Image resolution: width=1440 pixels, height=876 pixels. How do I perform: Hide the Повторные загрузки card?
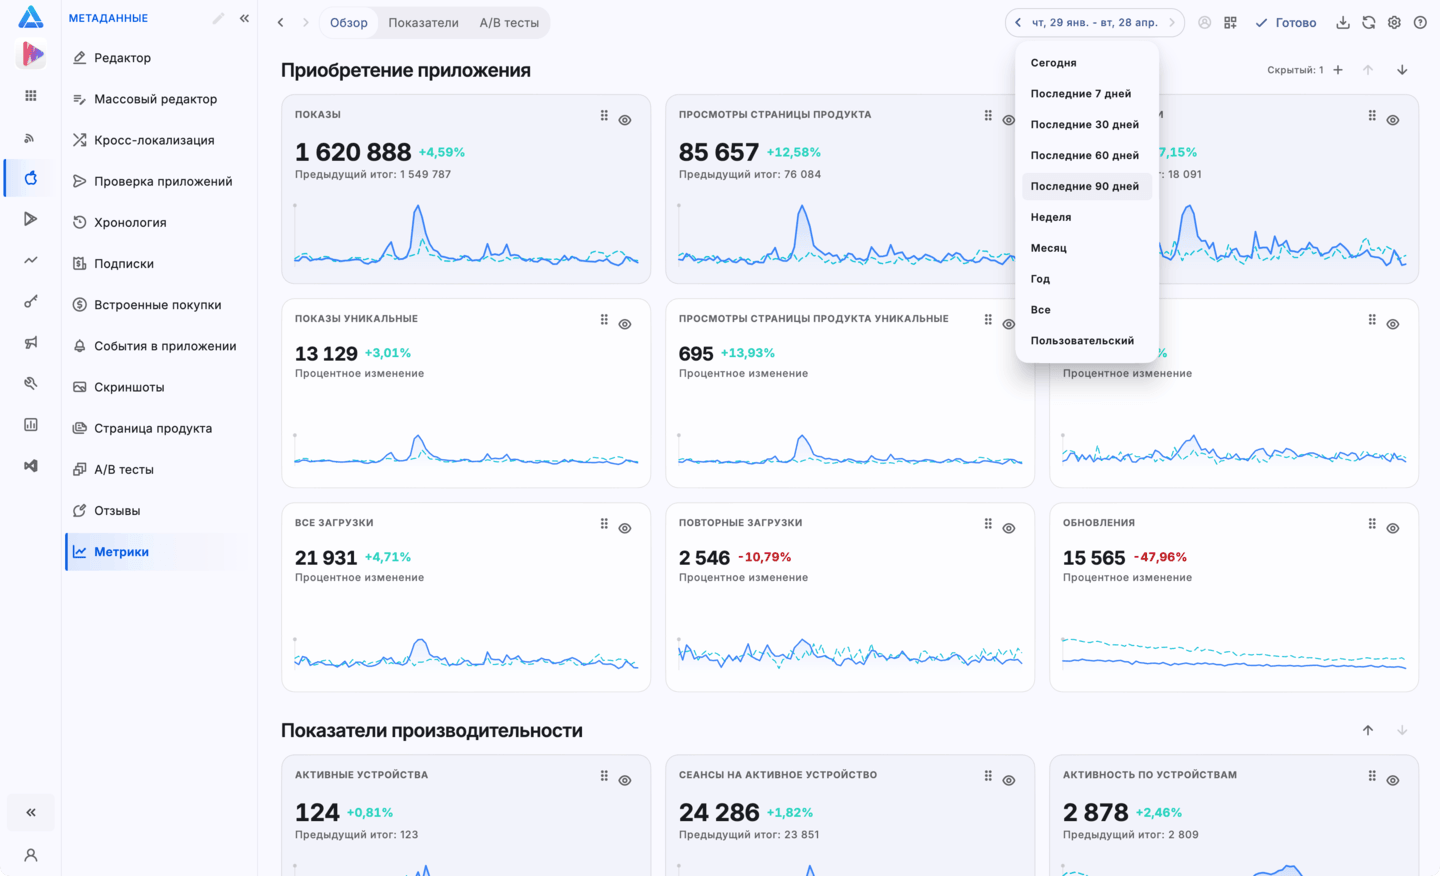(1009, 528)
